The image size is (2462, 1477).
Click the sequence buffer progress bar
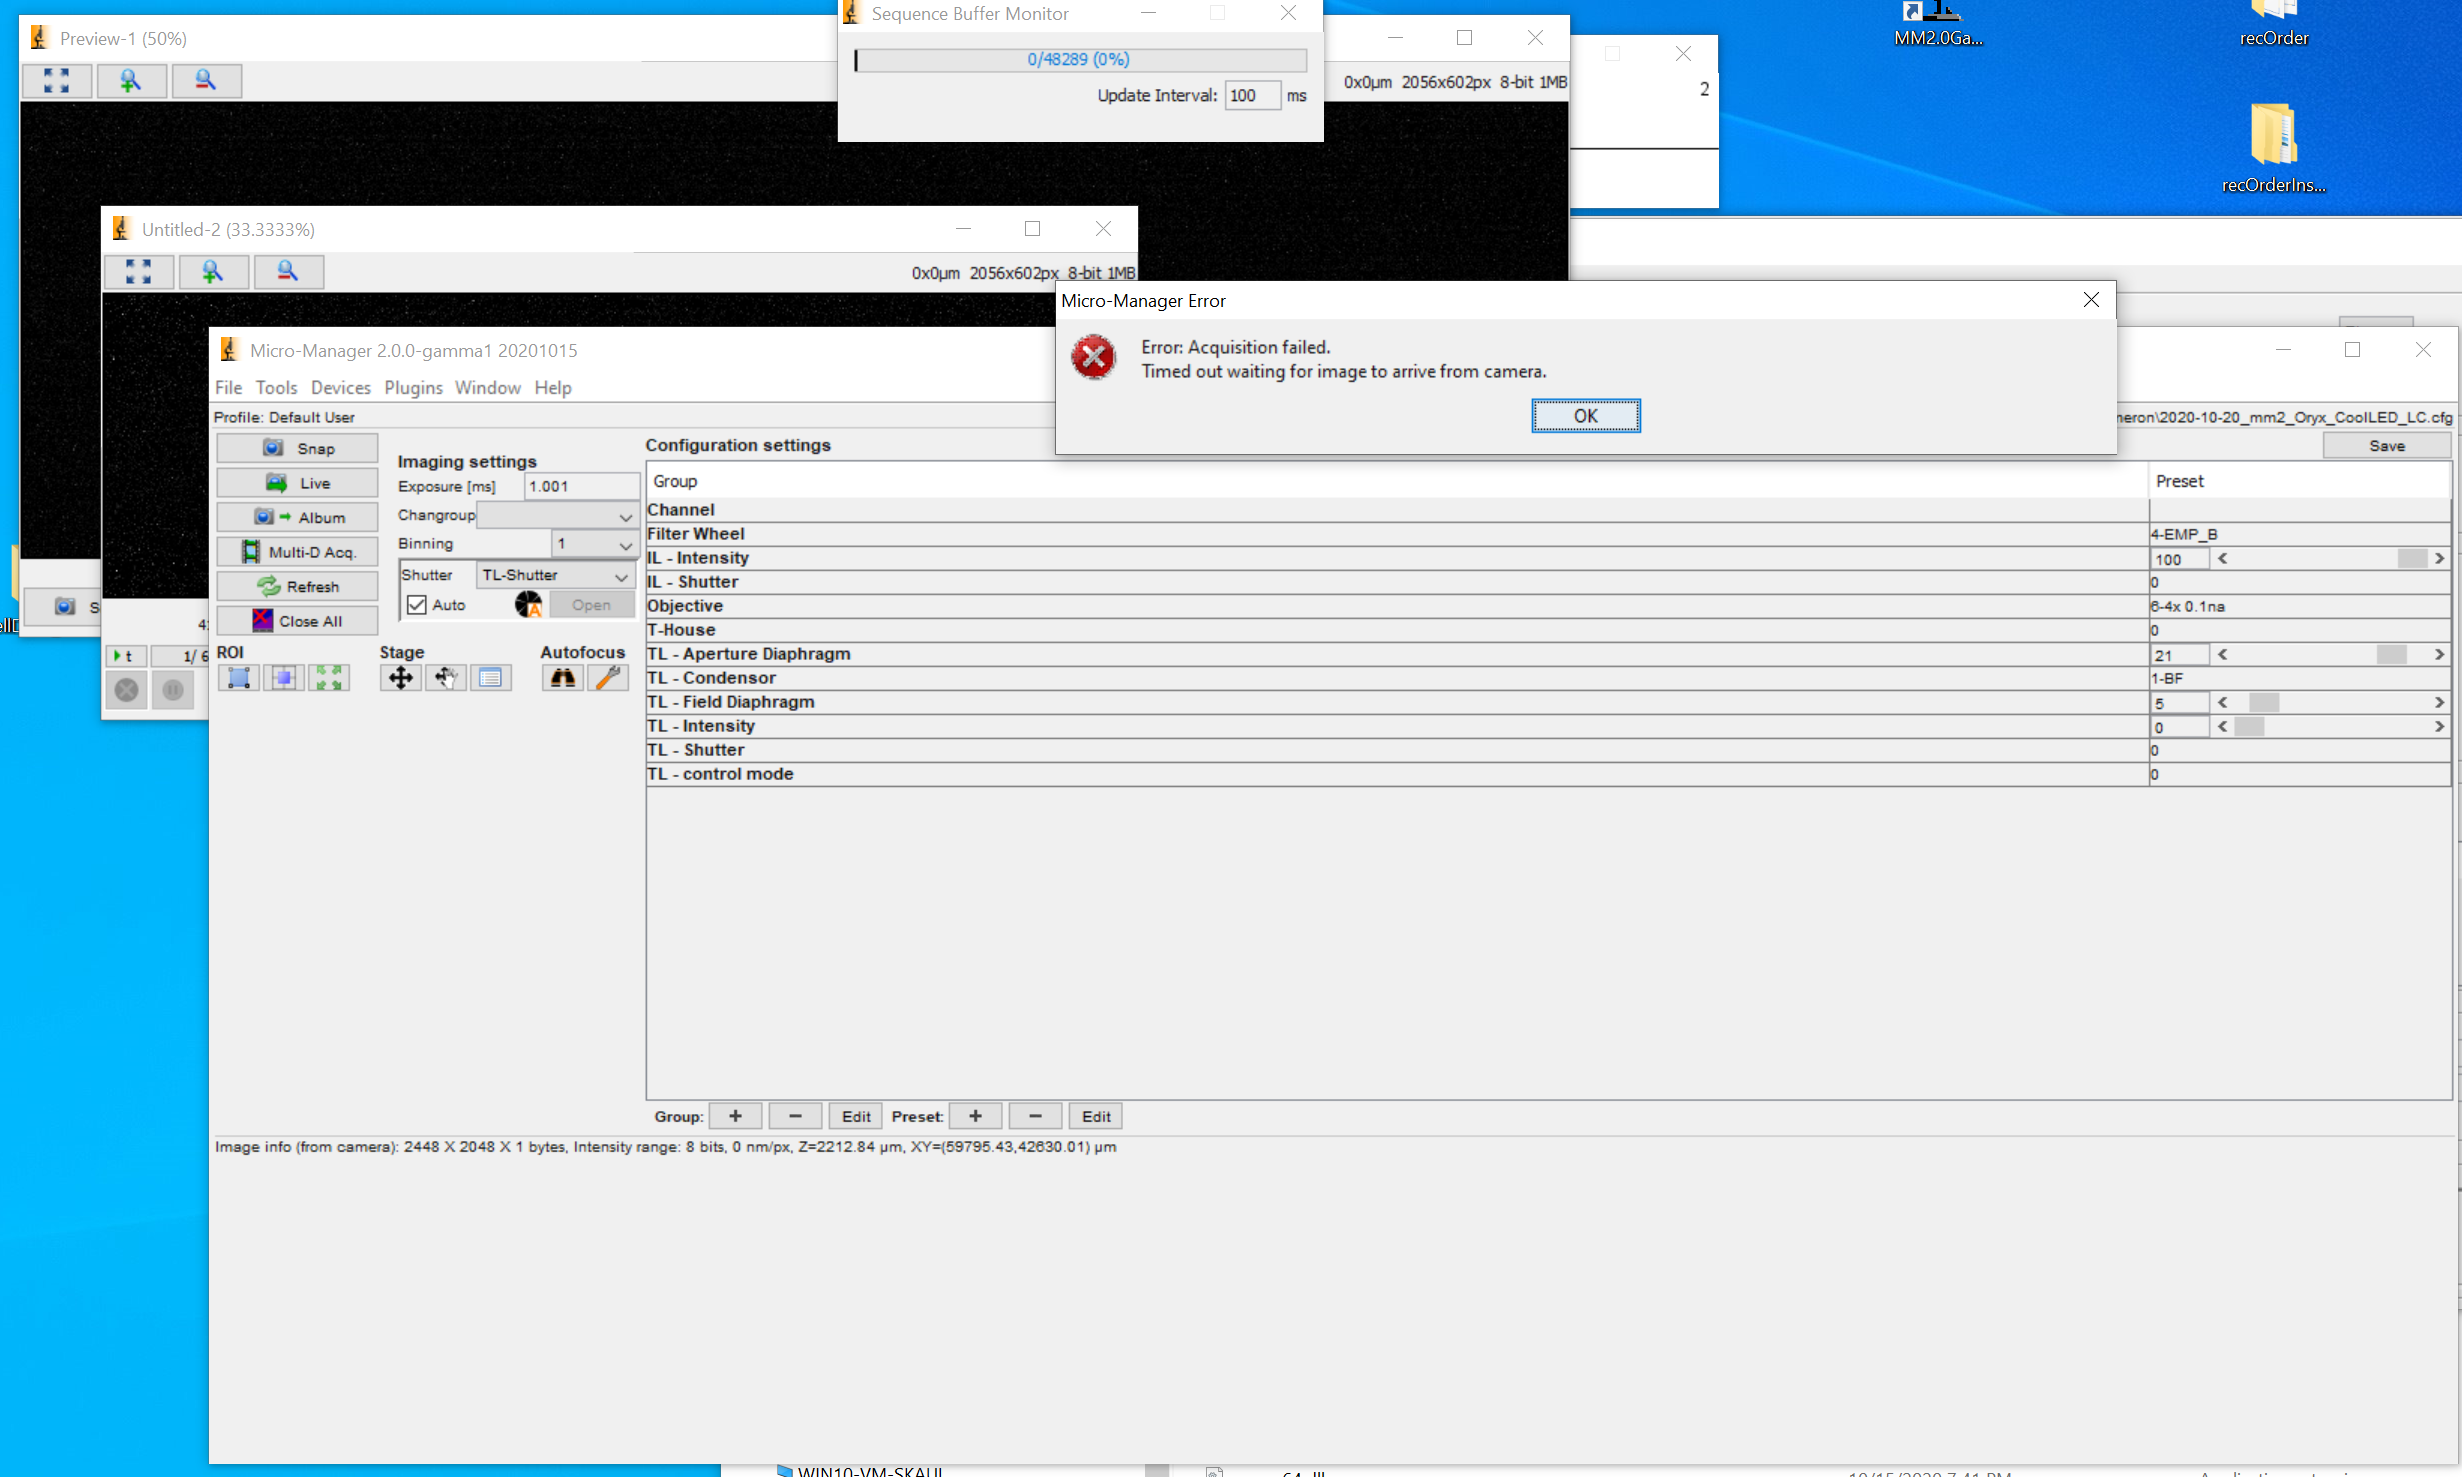1080,60
